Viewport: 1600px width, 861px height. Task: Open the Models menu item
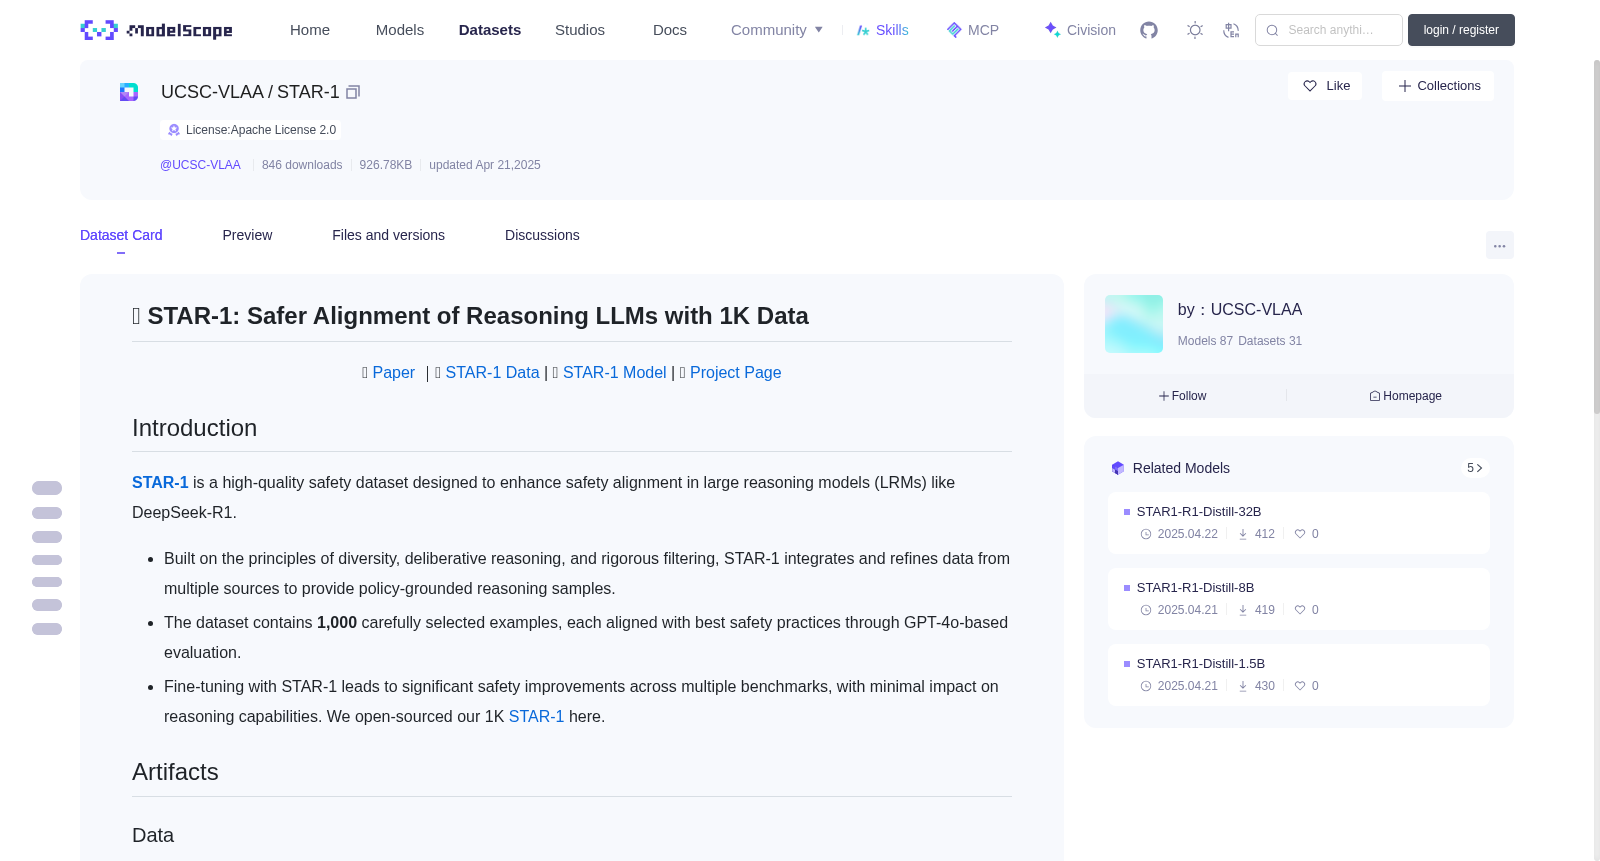400,30
